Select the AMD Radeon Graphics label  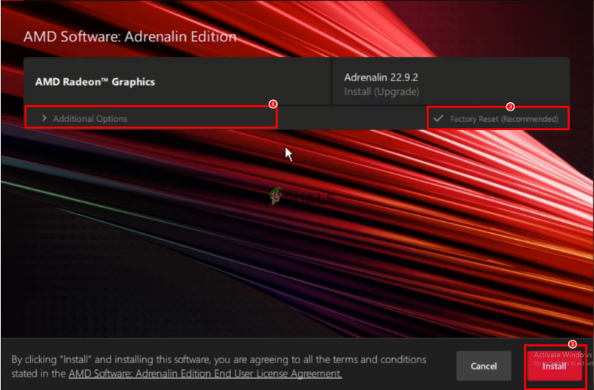point(95,82)
